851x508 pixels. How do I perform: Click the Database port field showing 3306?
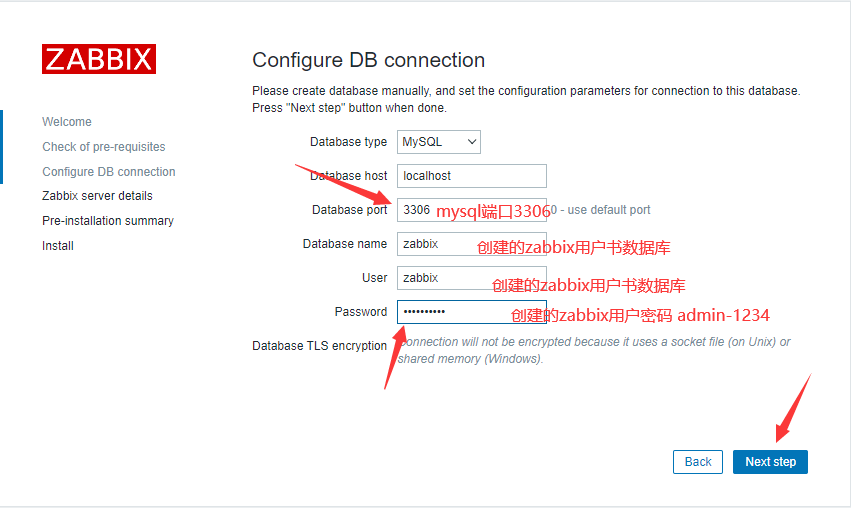tap(472, 210)
